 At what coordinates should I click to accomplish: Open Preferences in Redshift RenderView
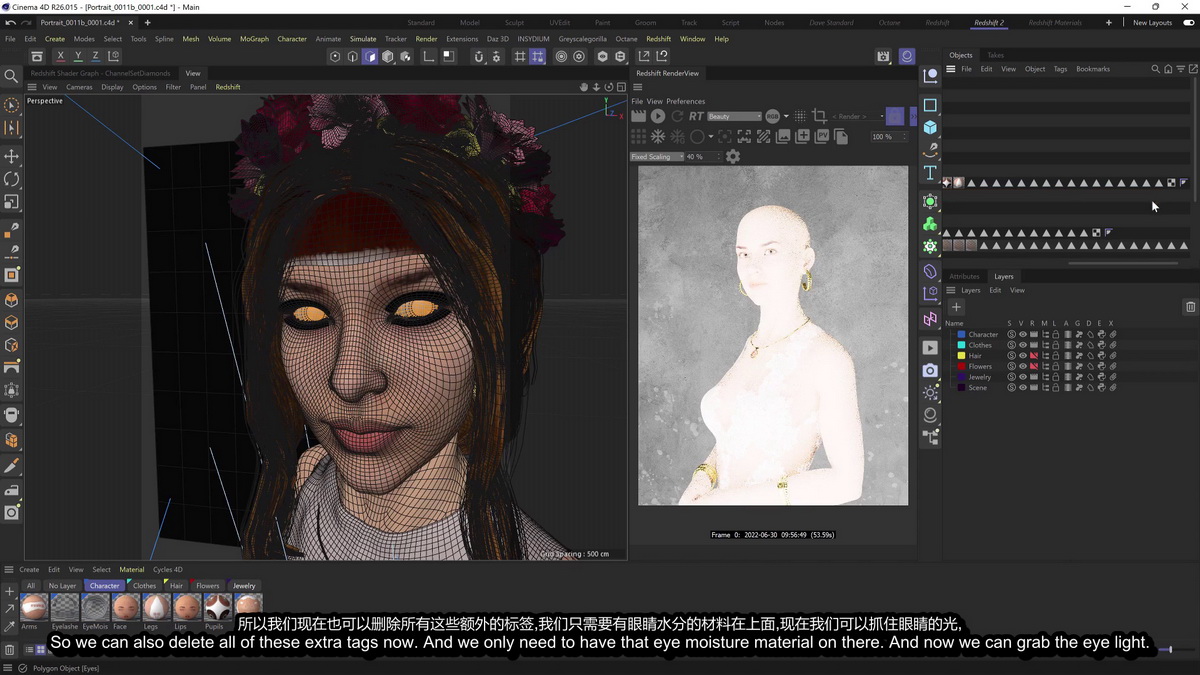click(x=686, y=101)
